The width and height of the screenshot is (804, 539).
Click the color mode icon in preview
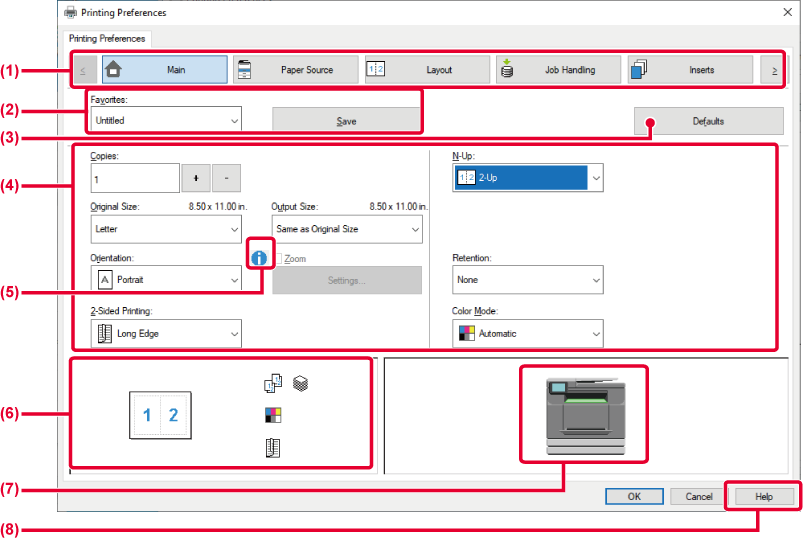[x=273, y=415]
